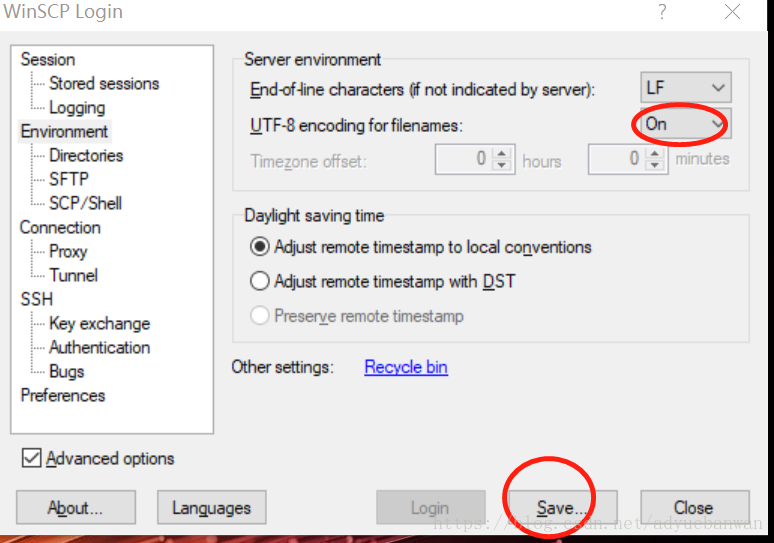Select the Preferences tree node
The width and height of the screenshot is (774, 543).
pyautogui.click(x=63, y=395)
